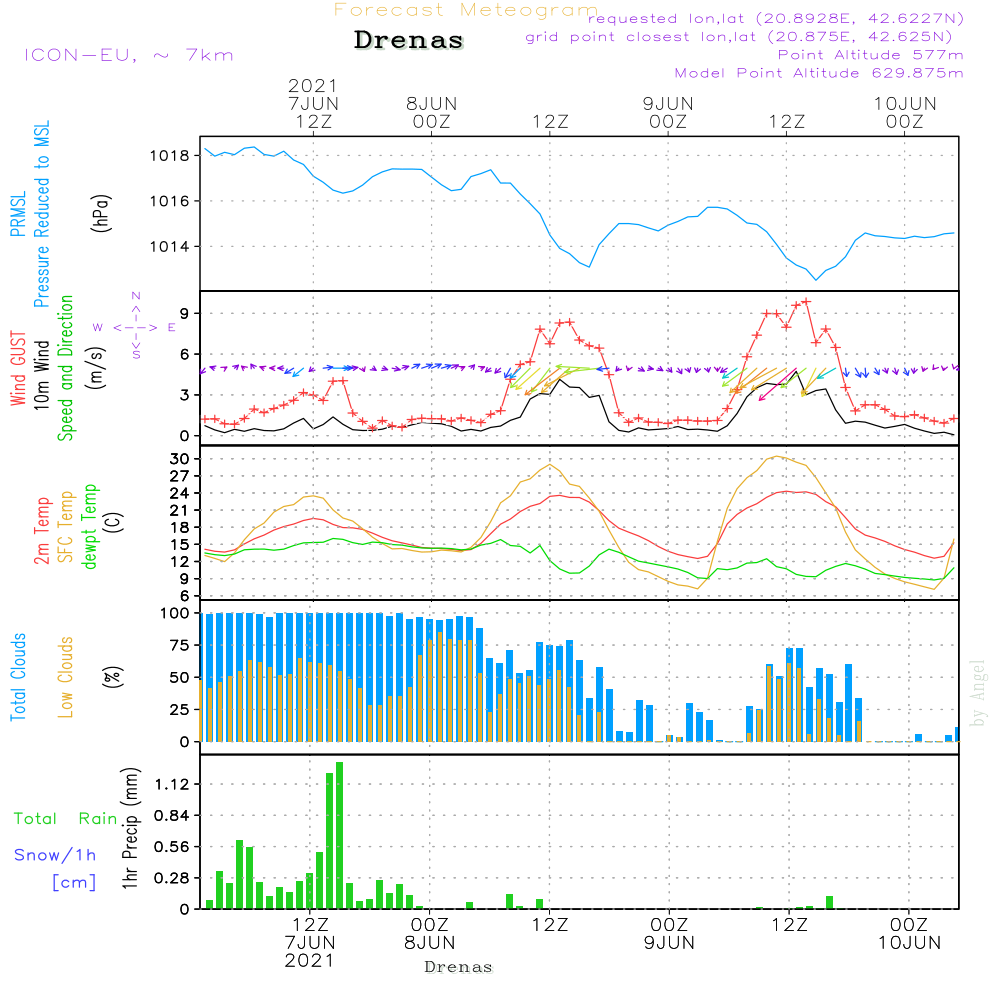1000x1000 pixels.
Task: Click the 'Forecast Meteogram' heading
Action: (466, 10)
